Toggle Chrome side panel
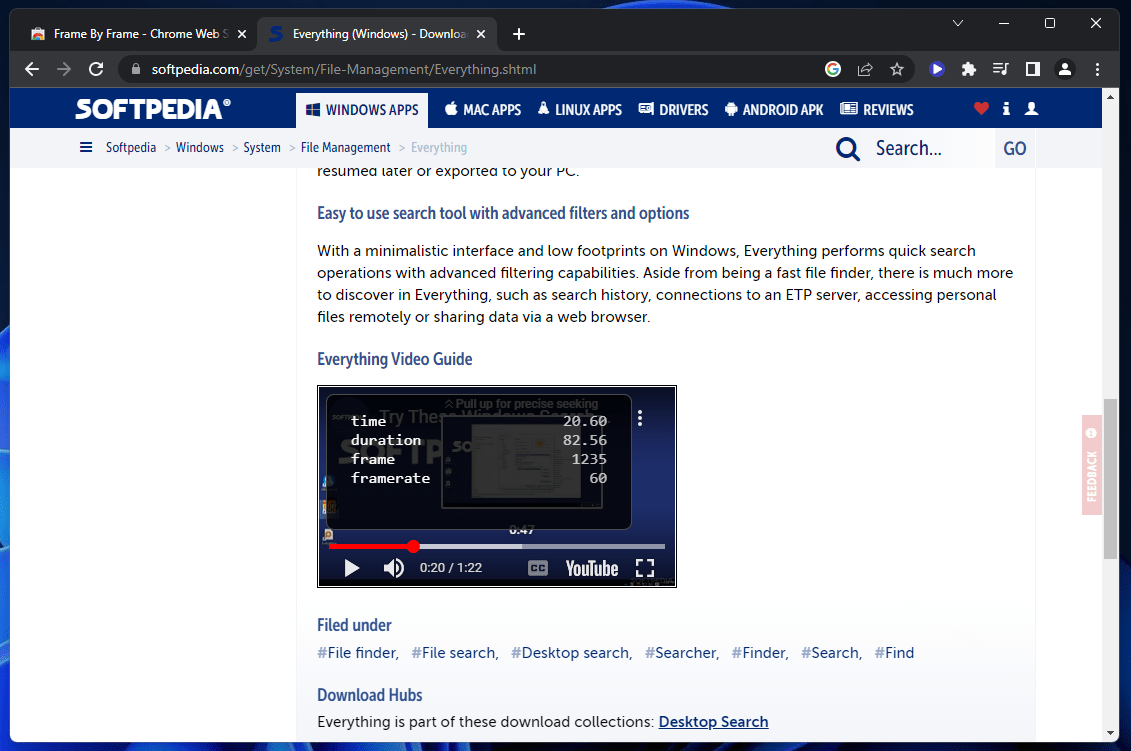This screenshot has width=1131, height=751. tap(1033, 69)
